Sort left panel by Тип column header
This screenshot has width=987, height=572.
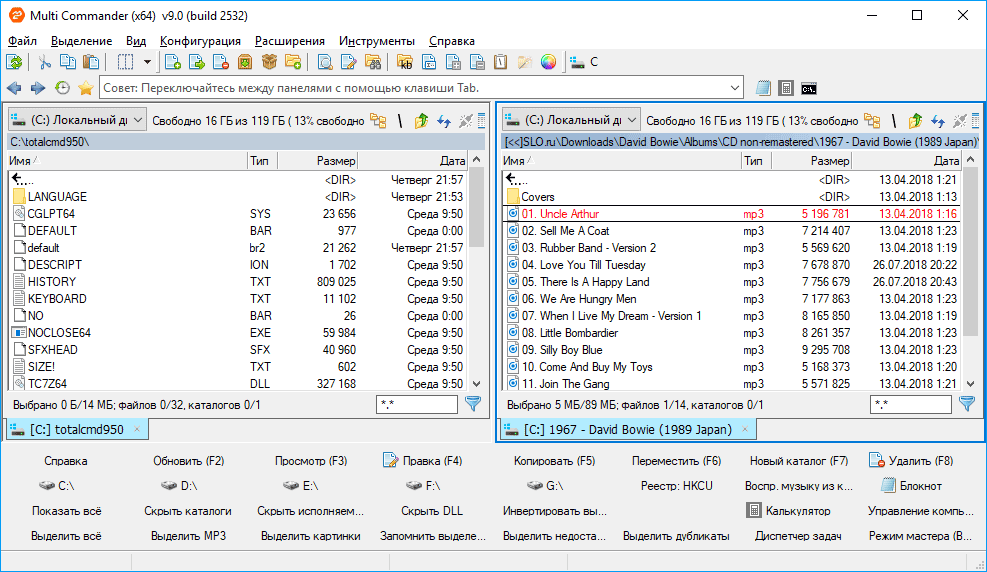(262, 160)
